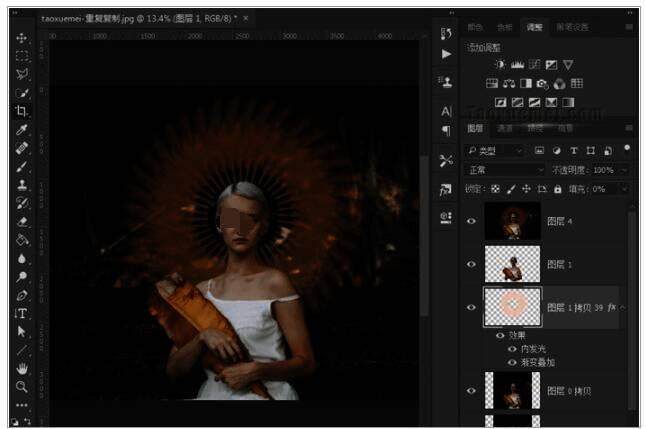Select the Eraser tool
Viewport: 646px width, 429px height.
(x=21, y=221)
